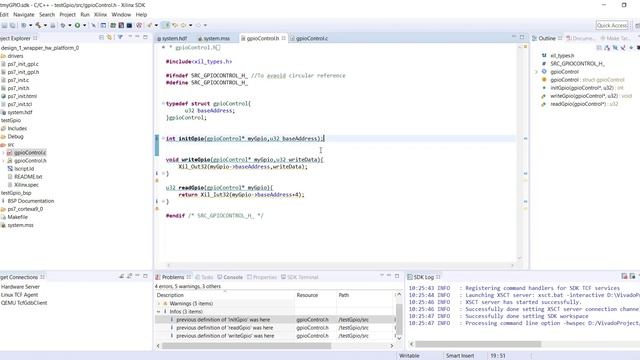
Task: Switch to the SDK Terminal tab
Action: coord(300,277)
